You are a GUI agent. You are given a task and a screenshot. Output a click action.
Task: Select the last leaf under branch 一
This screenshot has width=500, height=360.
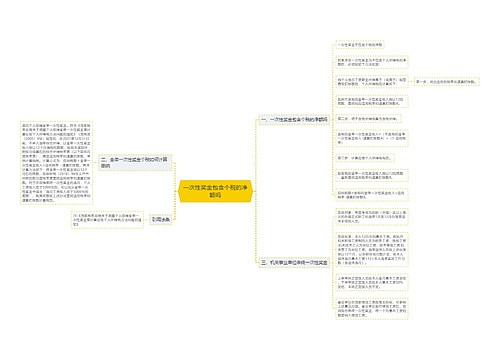point(372,195)
